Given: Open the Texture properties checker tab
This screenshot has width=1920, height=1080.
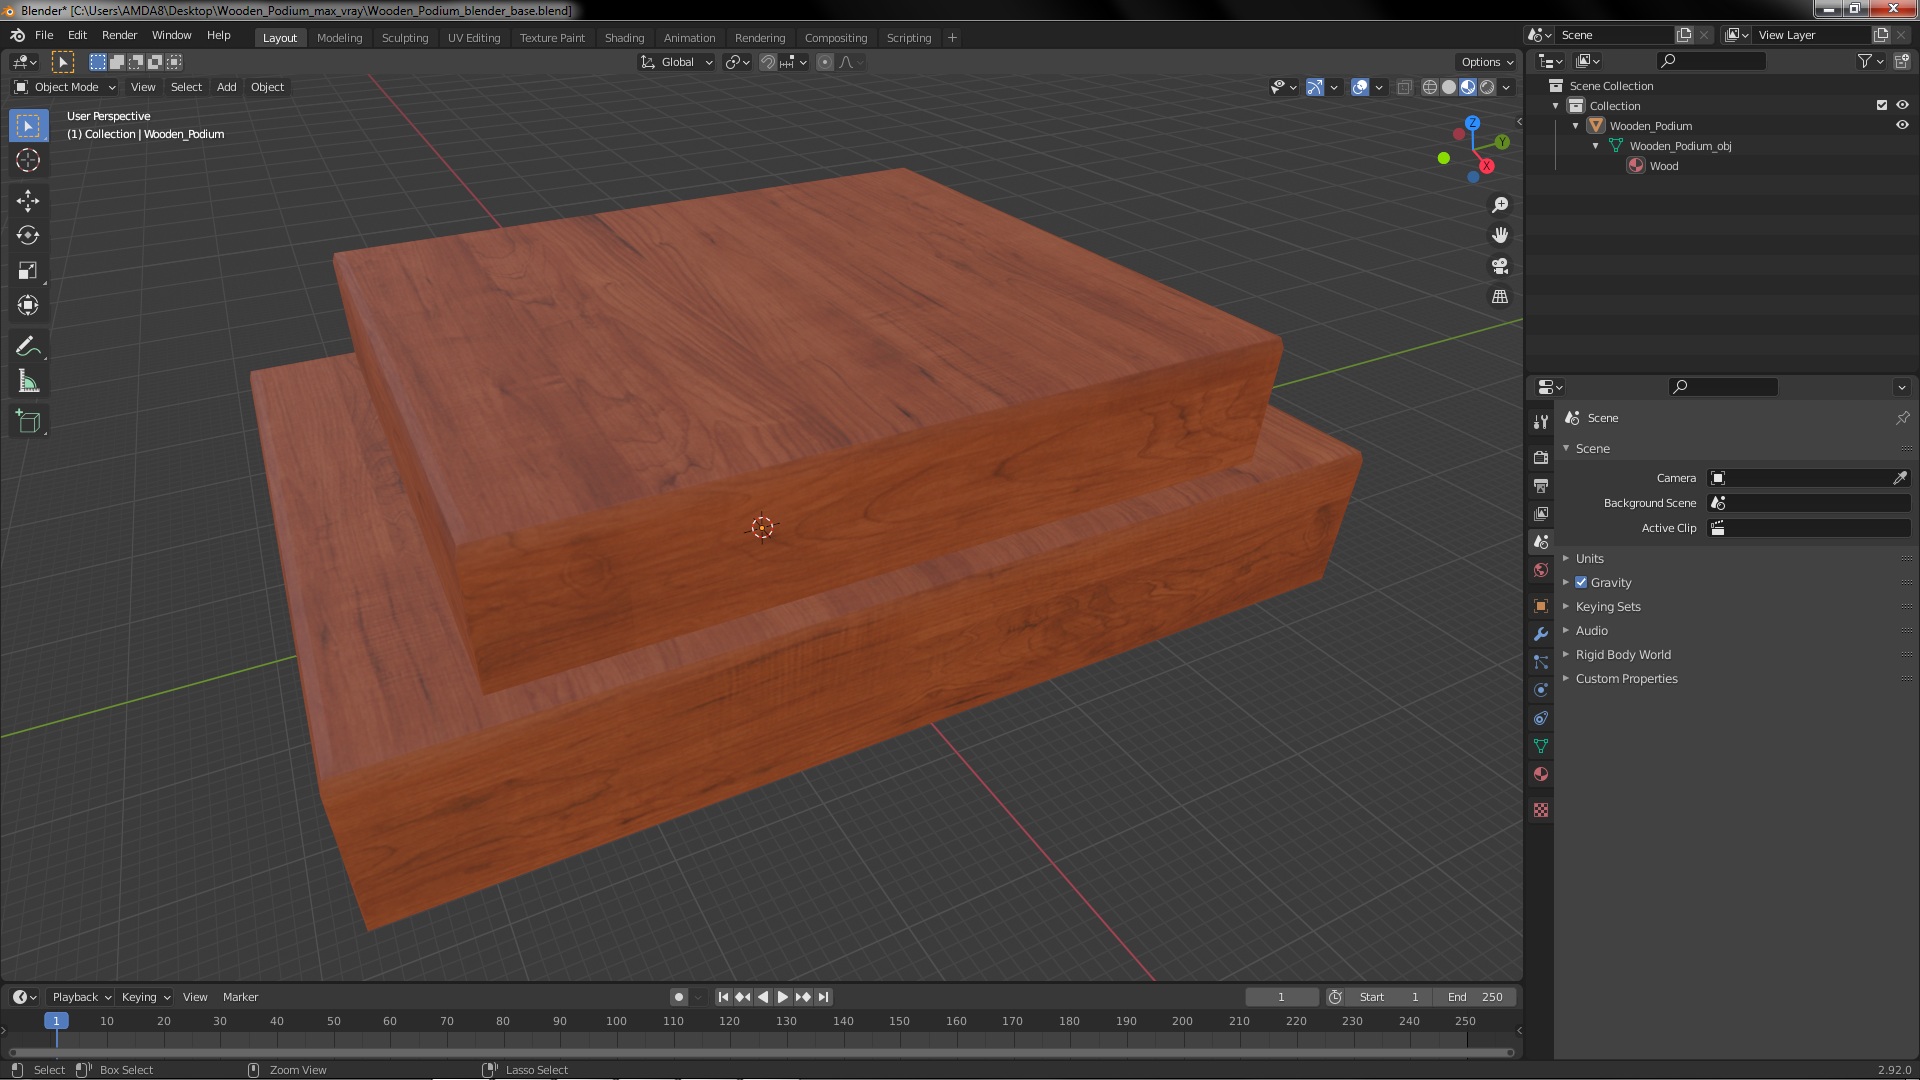Looking at the screenshot, I should click(x=1541, y=810).
